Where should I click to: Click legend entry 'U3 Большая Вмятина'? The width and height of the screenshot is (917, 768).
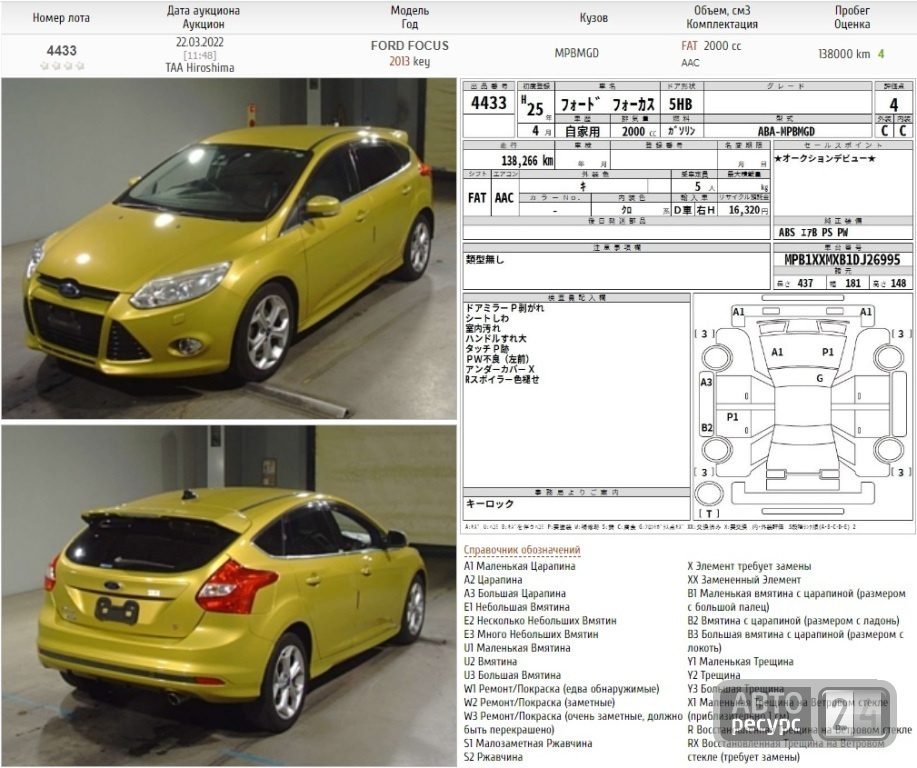tap(512, 675)
